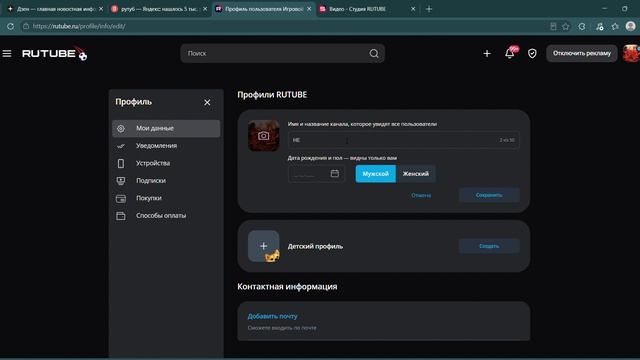Click the Подписки sidebar icon
Viewport: 640px width, 360px height.
(121, 180)
